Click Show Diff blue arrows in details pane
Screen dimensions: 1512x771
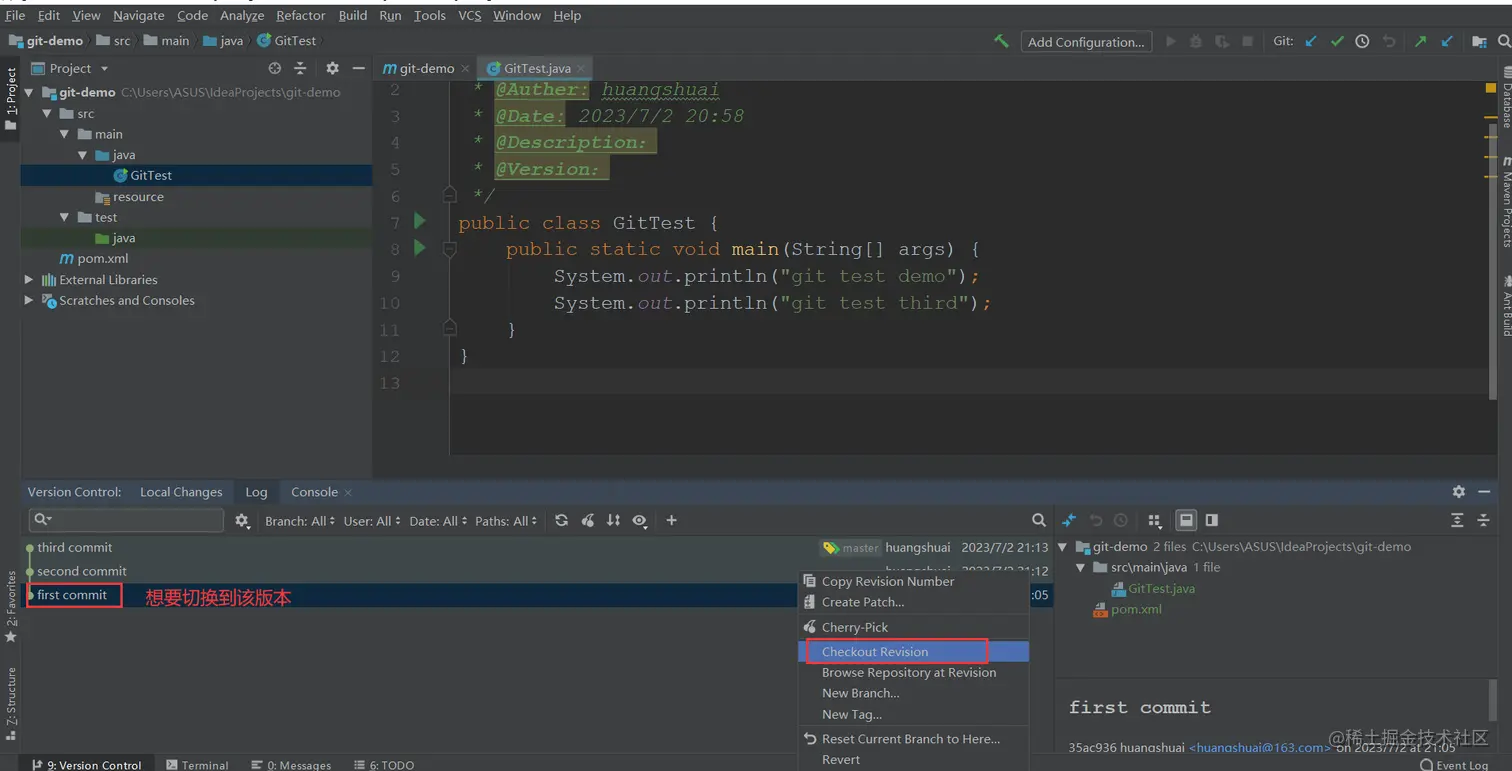point(1069,520)
